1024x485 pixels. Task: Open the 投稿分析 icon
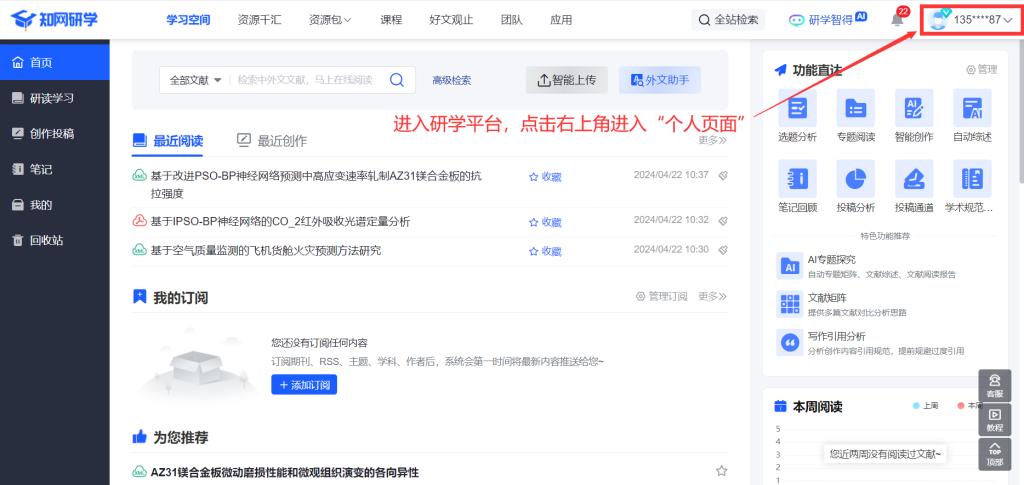[x=855, y=179]
